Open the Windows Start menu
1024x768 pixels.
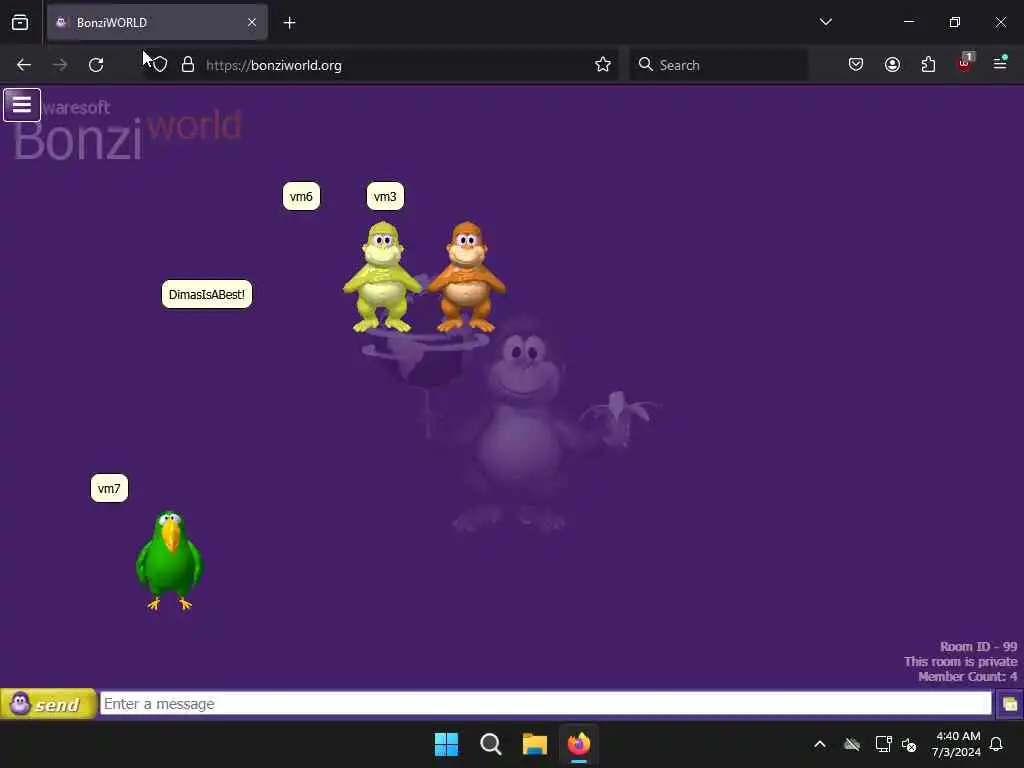[447, 744]
